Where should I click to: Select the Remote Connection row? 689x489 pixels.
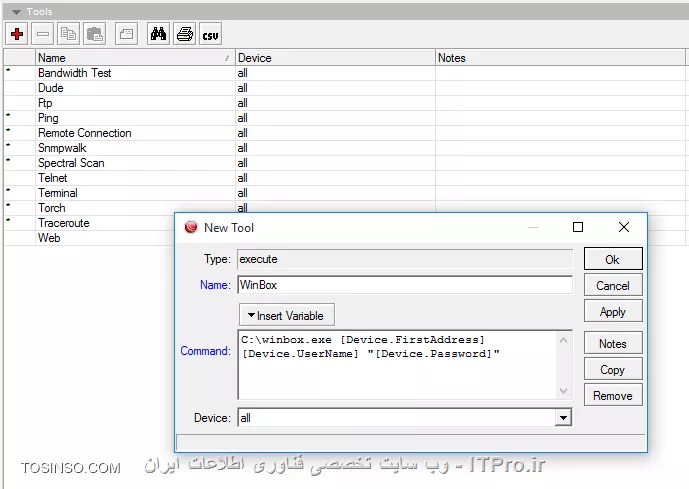(344, 133)
